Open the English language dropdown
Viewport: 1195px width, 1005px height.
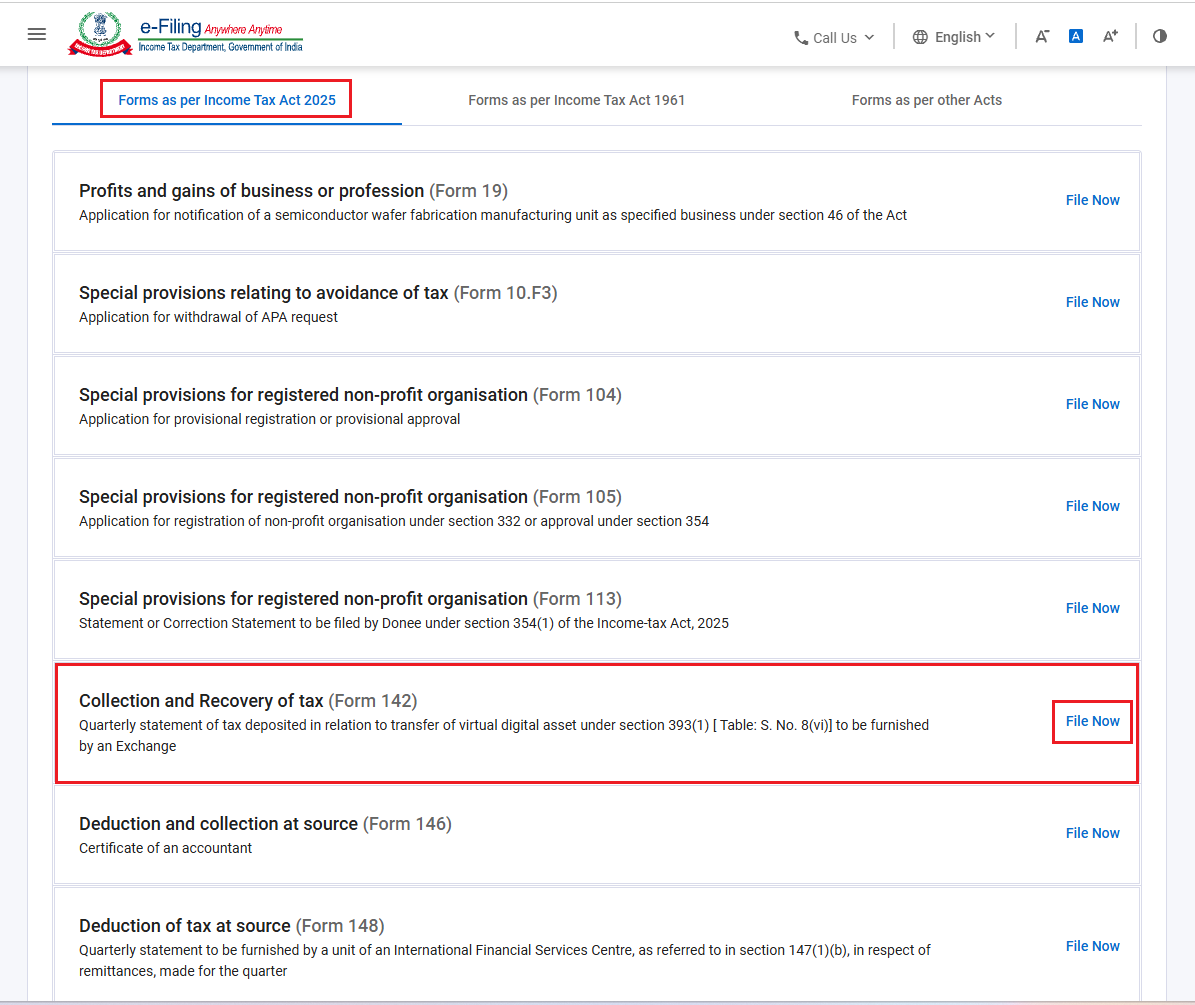(954, 37)
